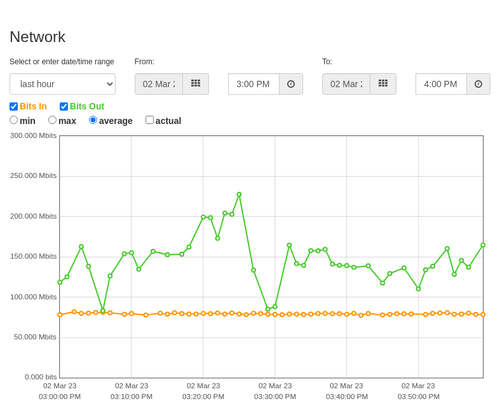Click the last green data point on chart
The width and height of the screenshot is (500, 403).
point(483,245)
